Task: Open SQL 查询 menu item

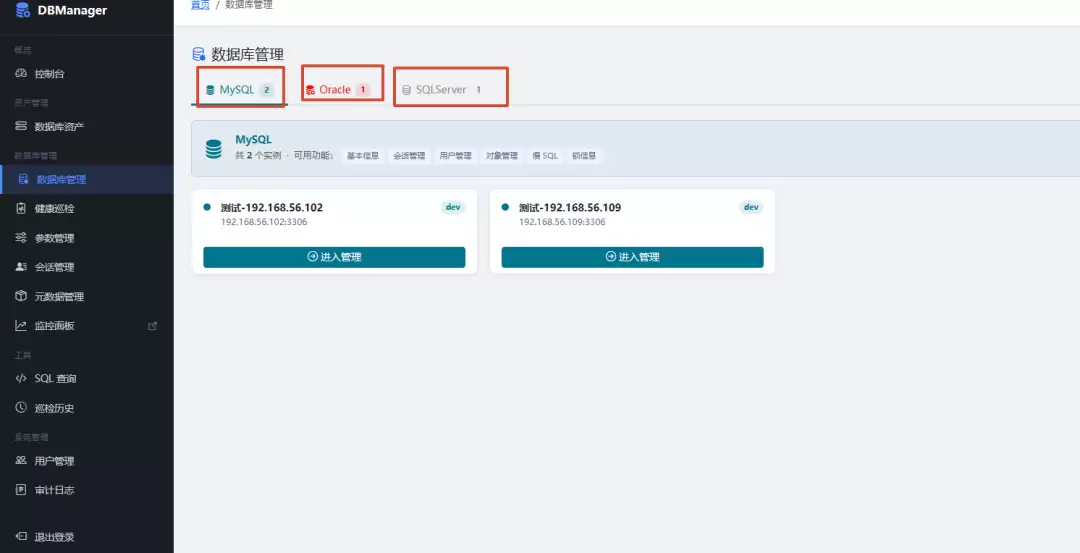Action: tap(87, 378)
